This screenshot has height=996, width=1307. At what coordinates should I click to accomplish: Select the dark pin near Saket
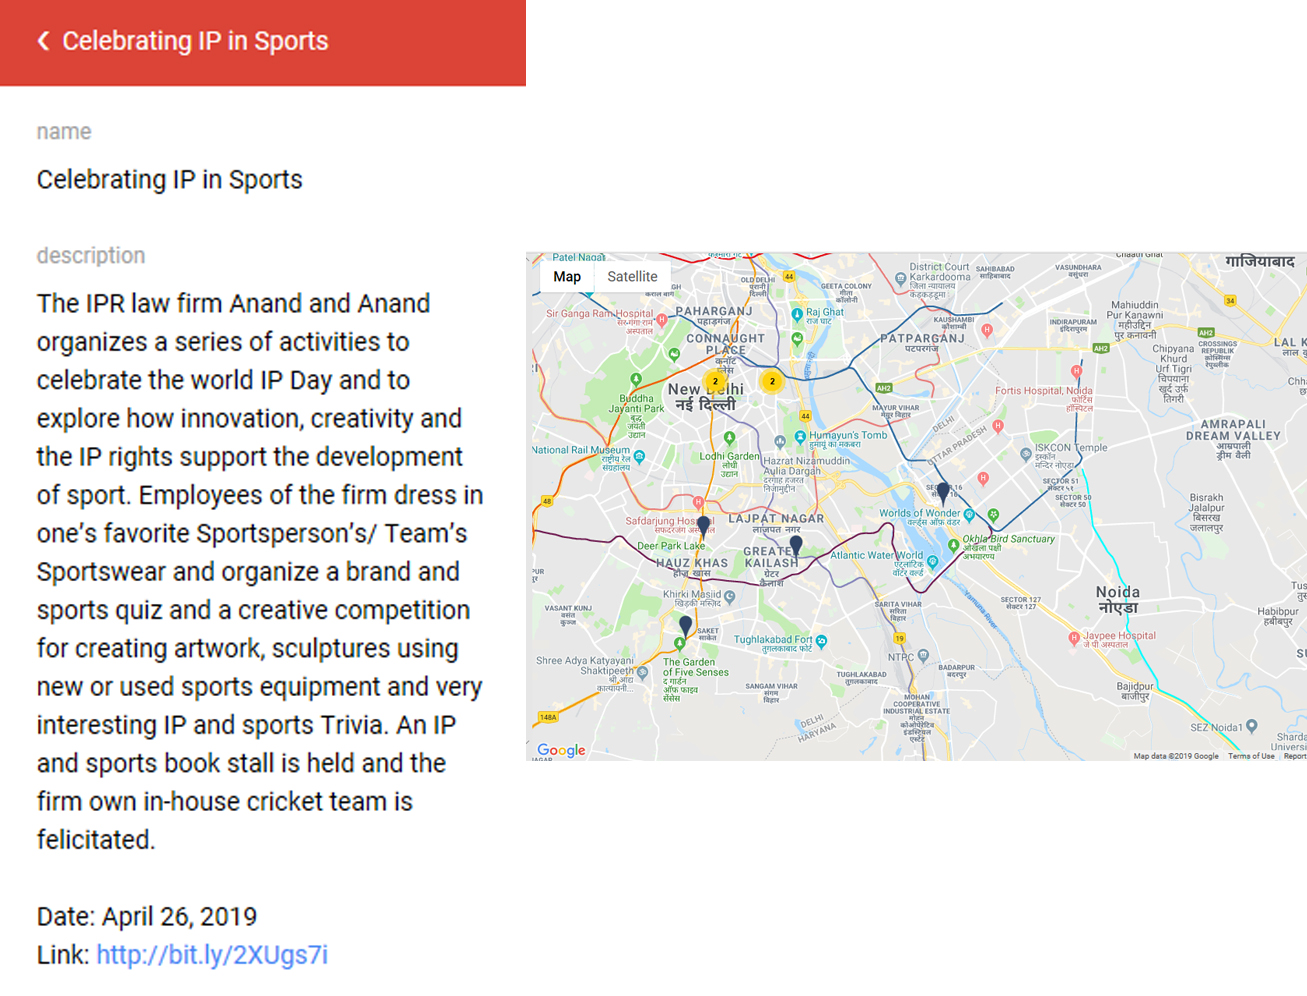click(685, 626)
